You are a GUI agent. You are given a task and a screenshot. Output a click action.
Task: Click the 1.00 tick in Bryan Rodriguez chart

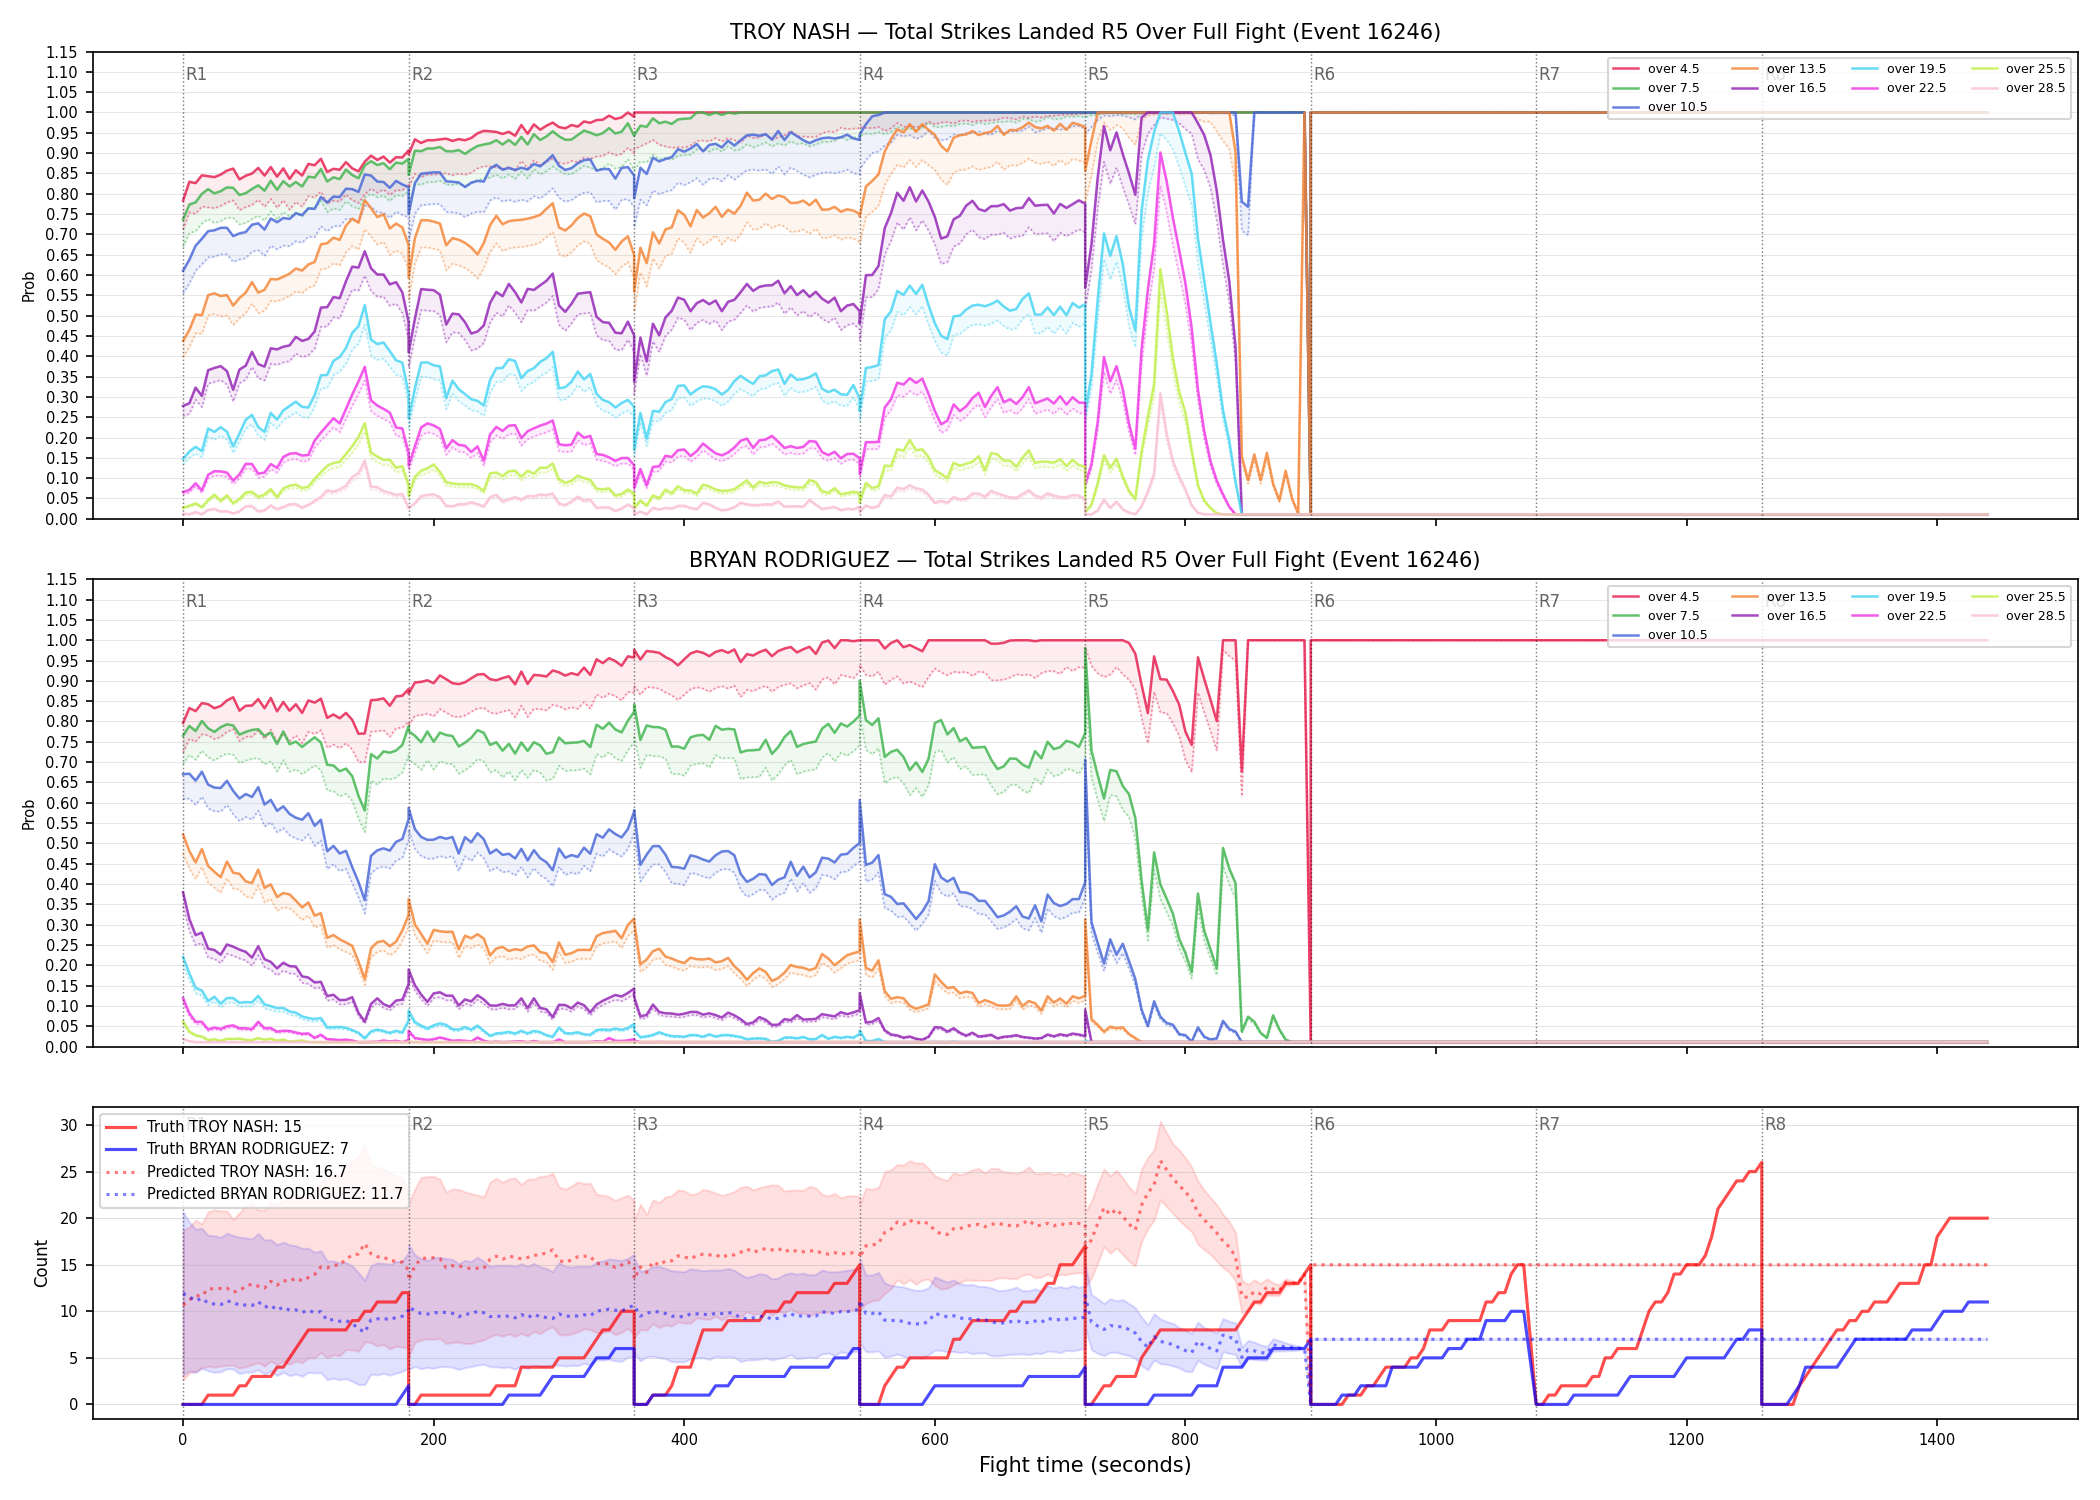pyautogui.click(x=62, y=640)
